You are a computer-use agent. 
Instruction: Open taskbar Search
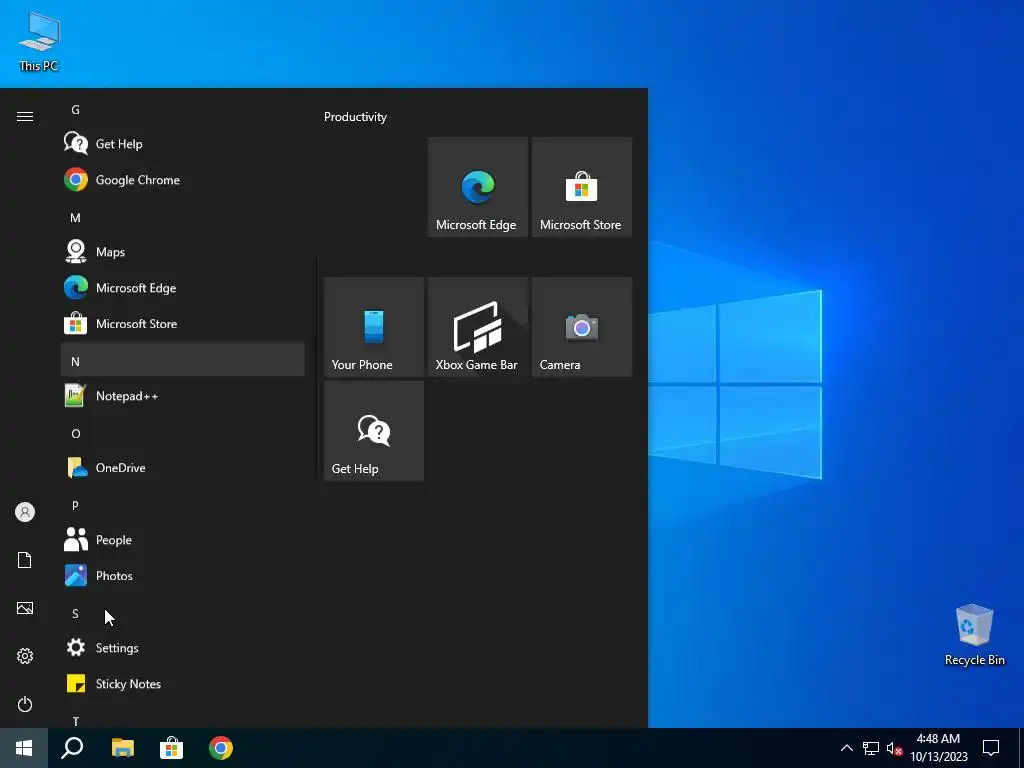coord(72,748)
